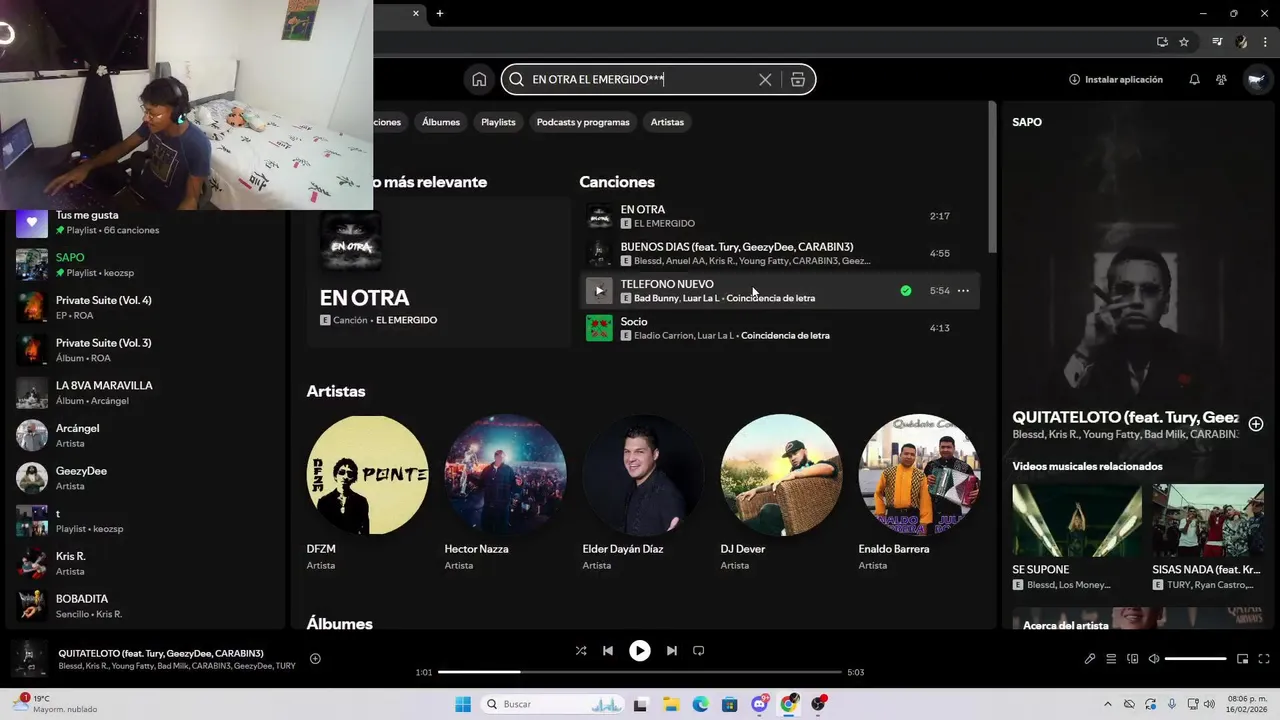Screen dimensions: 1280x720
Task: Open Enaldo Barrera artist card
Action: [920, 493]
